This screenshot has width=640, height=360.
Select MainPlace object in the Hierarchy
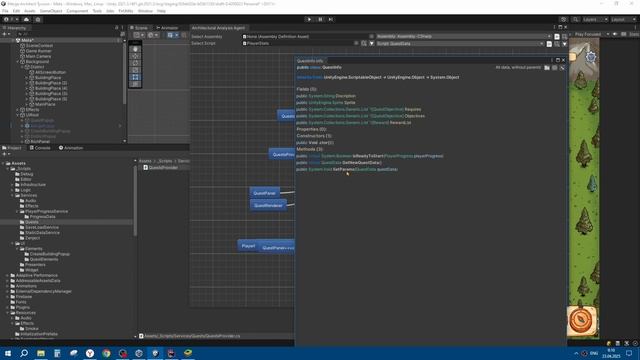point(45,104)
